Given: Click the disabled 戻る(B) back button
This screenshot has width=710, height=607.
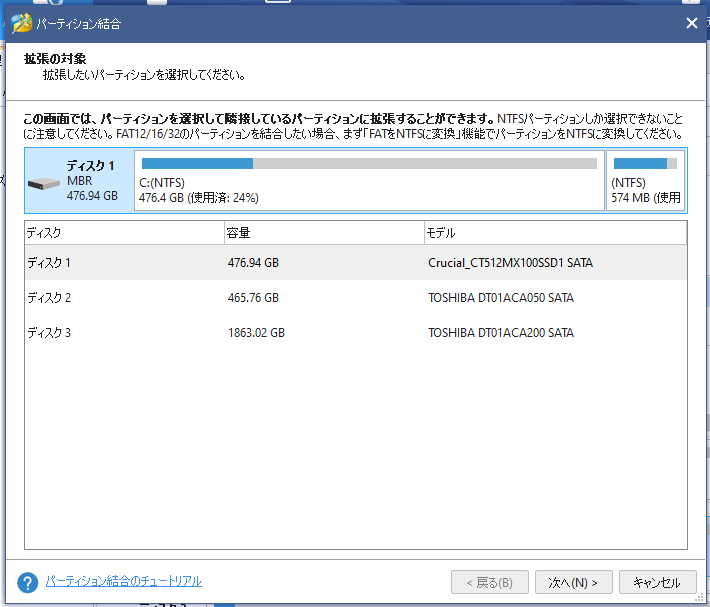Looking at the screenshot, I should 489,582.
